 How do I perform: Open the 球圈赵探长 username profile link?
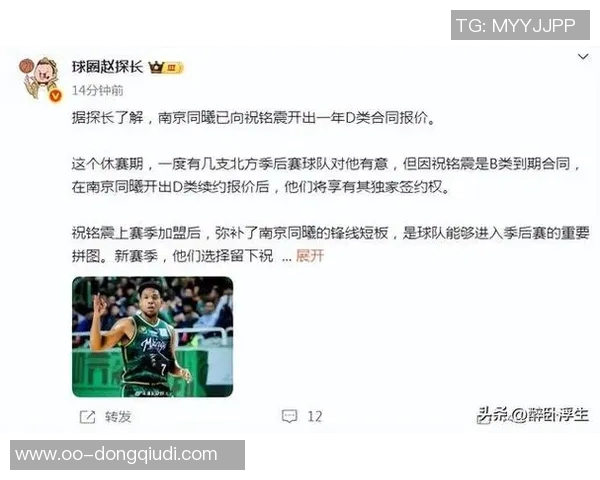tap(107, 67)
